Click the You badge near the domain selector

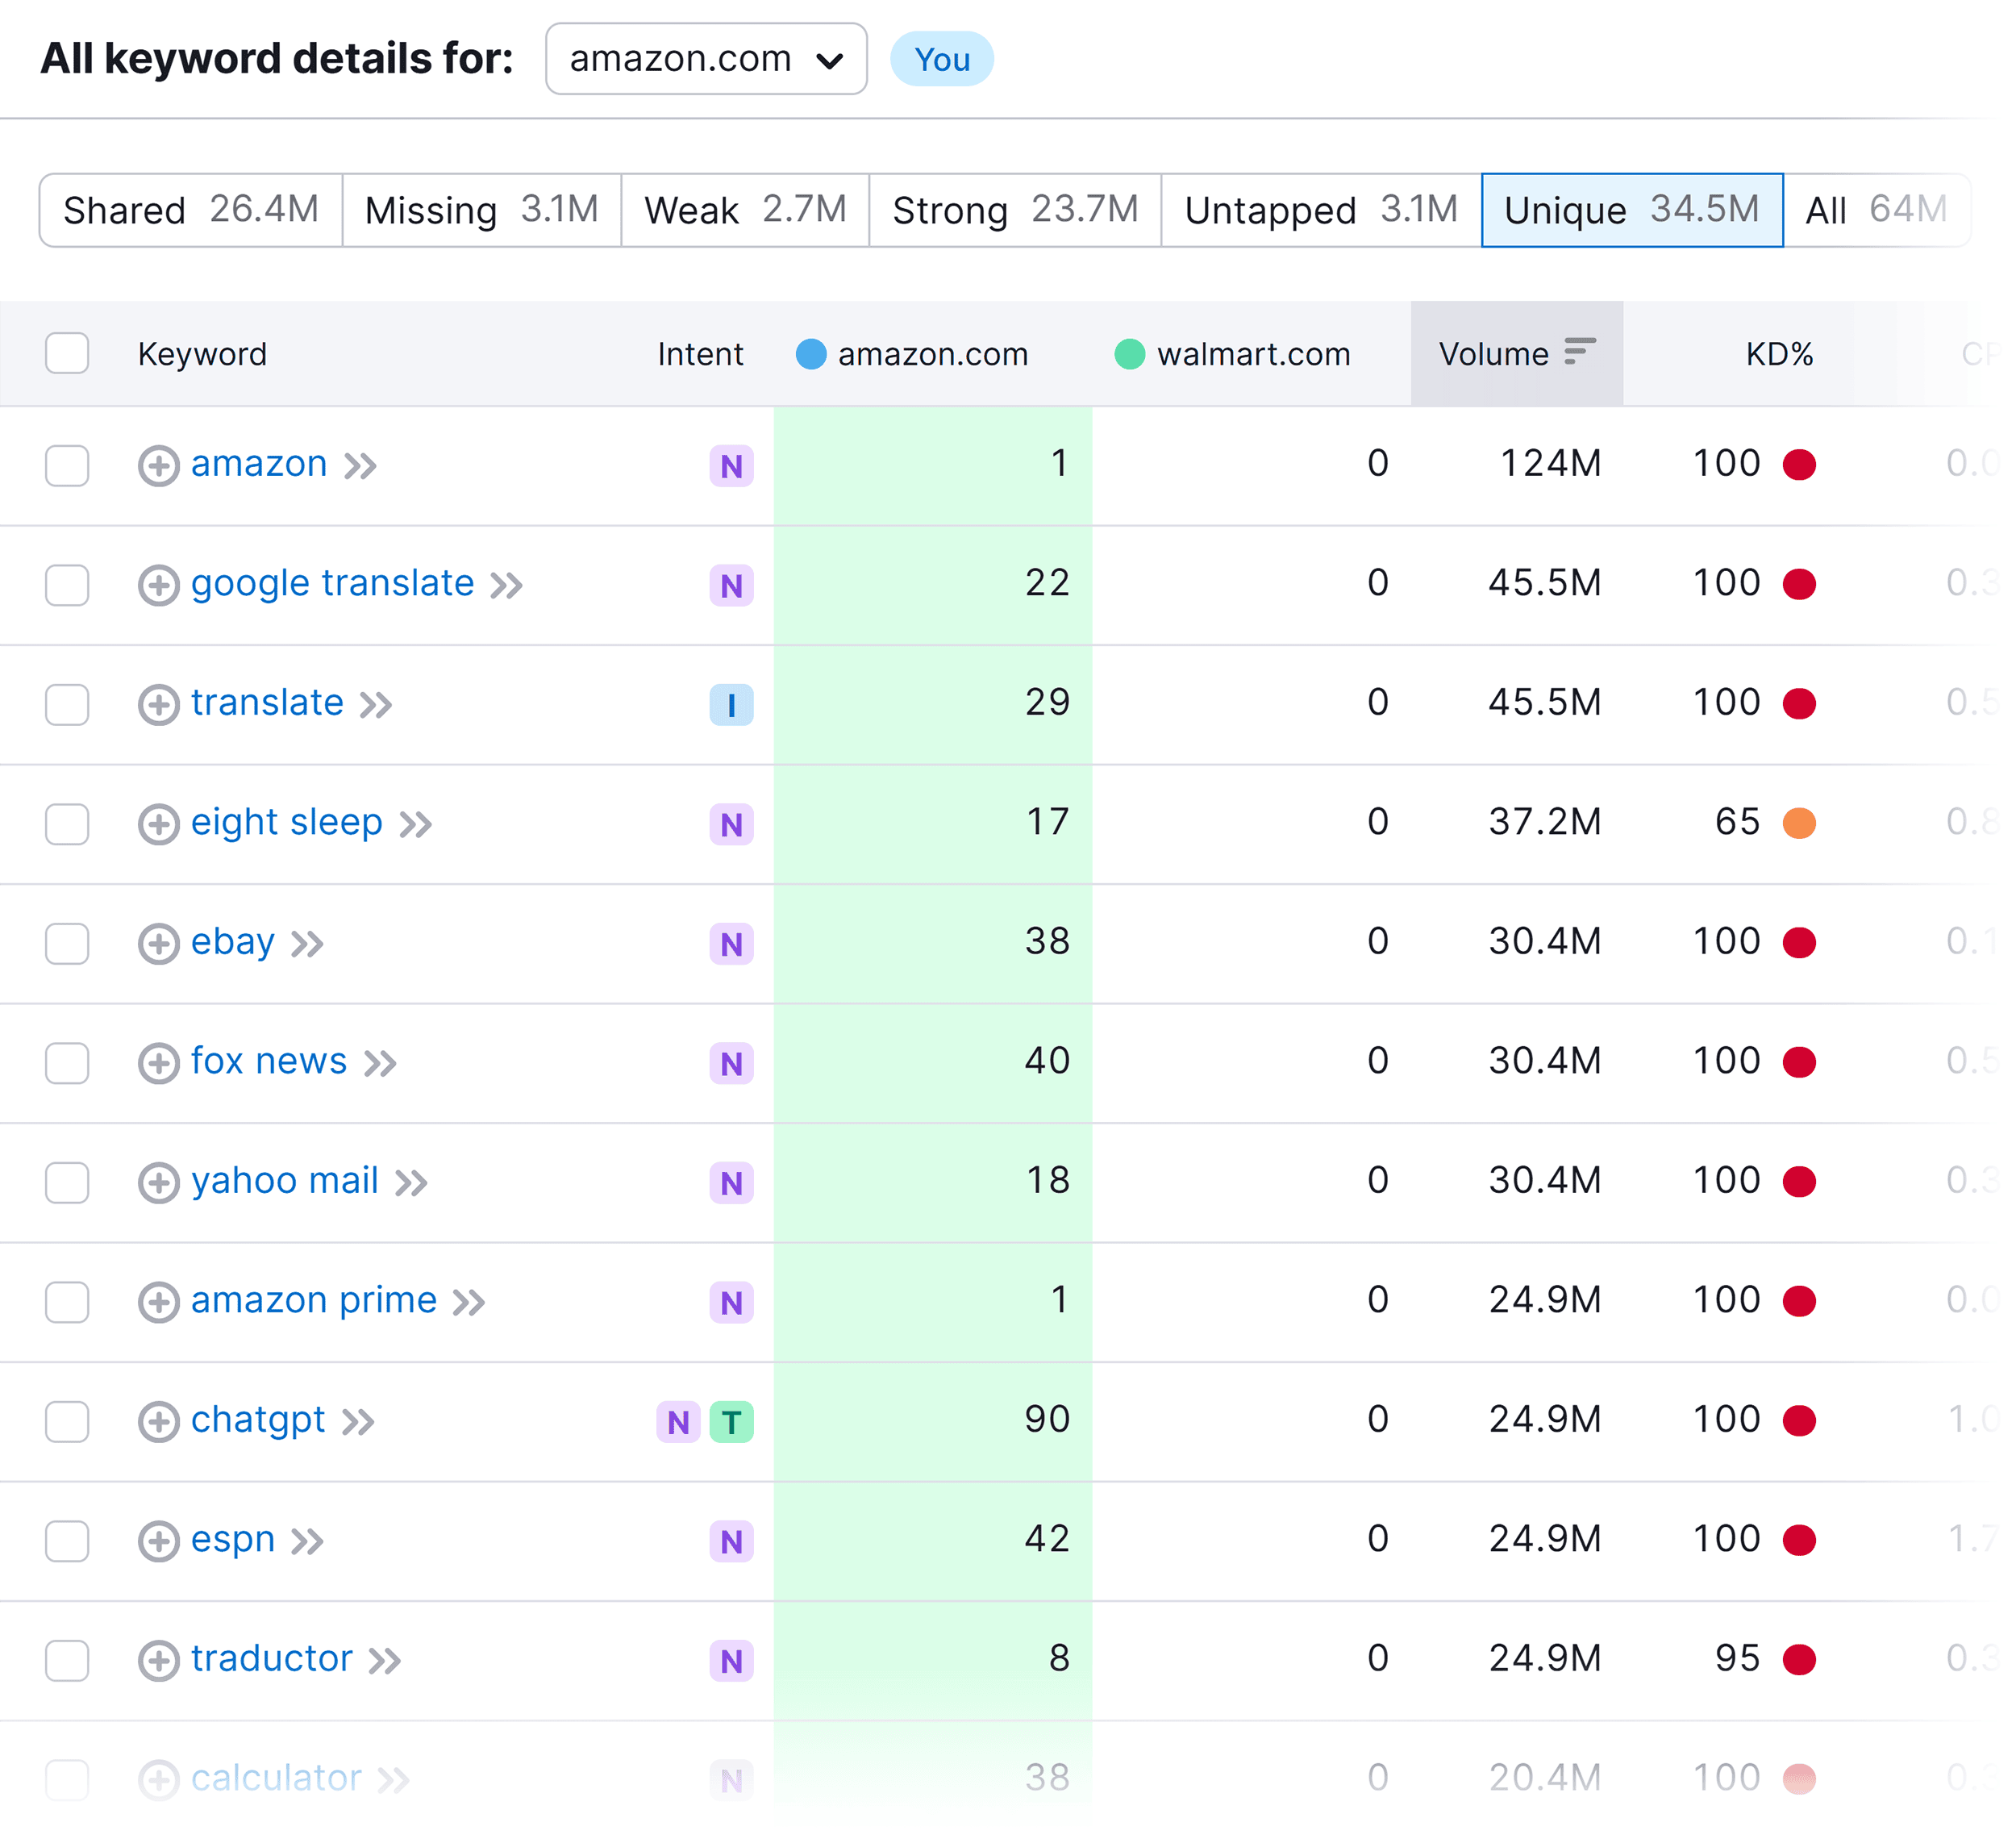pos(941,59)
